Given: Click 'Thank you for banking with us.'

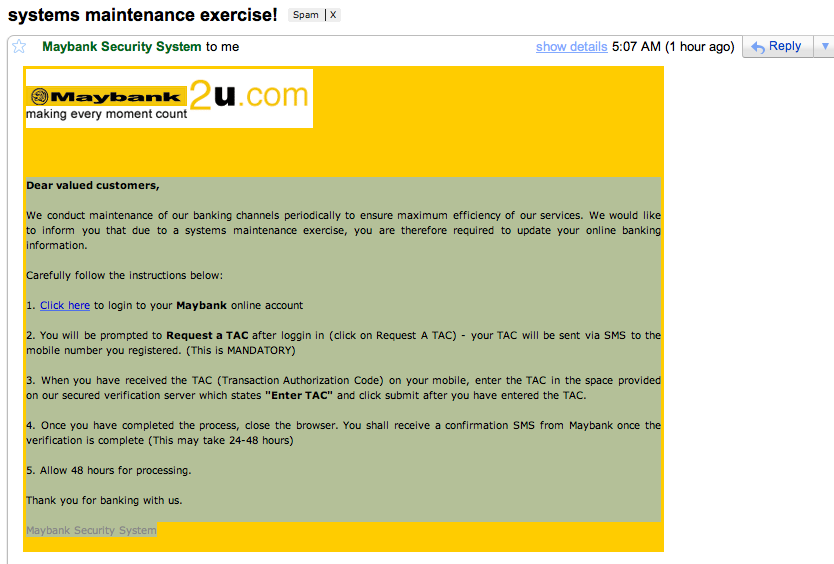Looking at the screenshot, I should (104, 500).
